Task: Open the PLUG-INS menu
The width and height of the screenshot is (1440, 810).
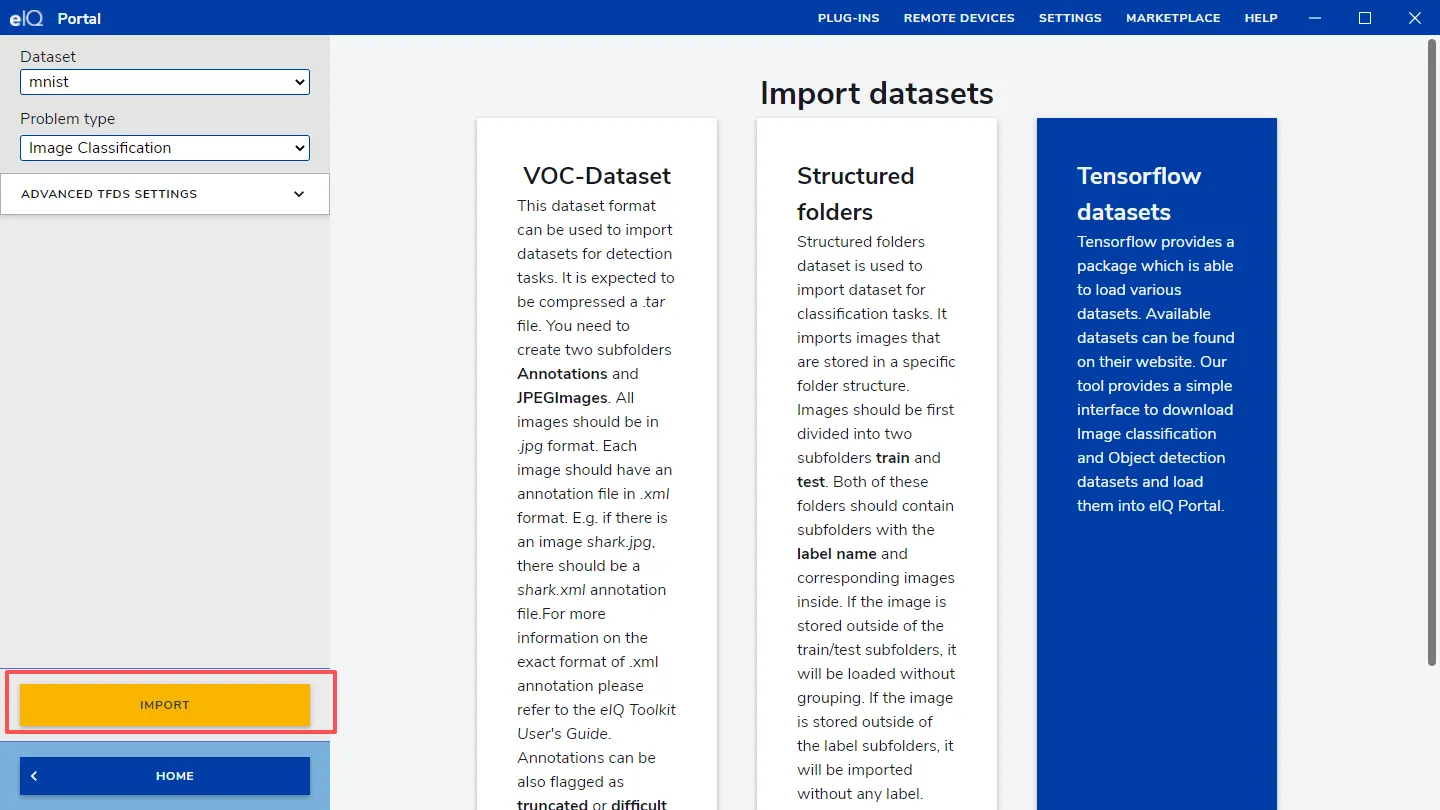Action: click(848, 18)
